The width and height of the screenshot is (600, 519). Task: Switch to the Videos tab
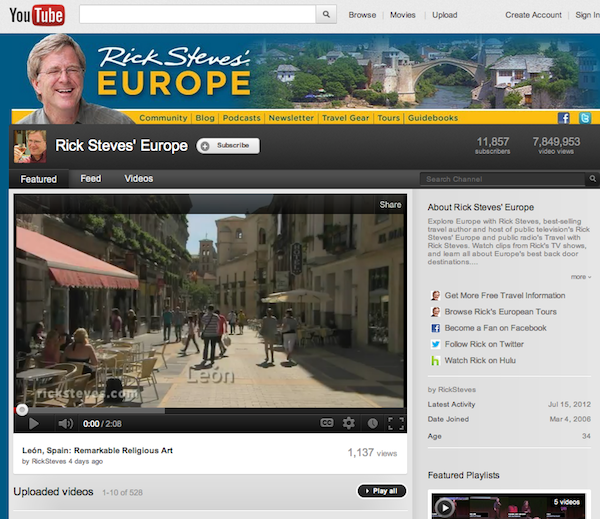[139, 179]
